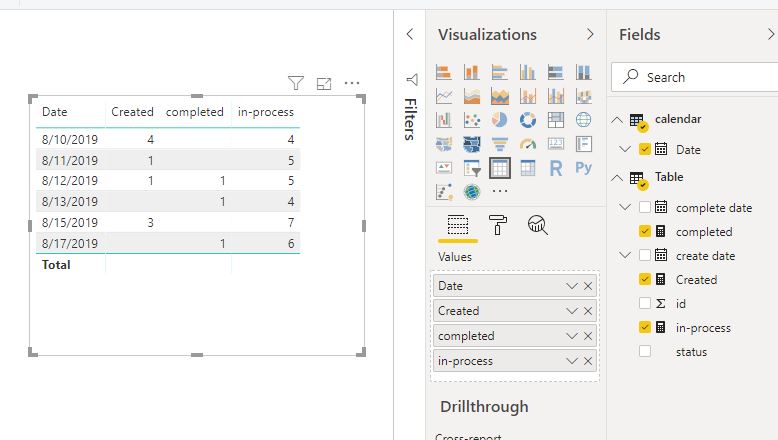Select the area chart visualization

pos(471,96)
